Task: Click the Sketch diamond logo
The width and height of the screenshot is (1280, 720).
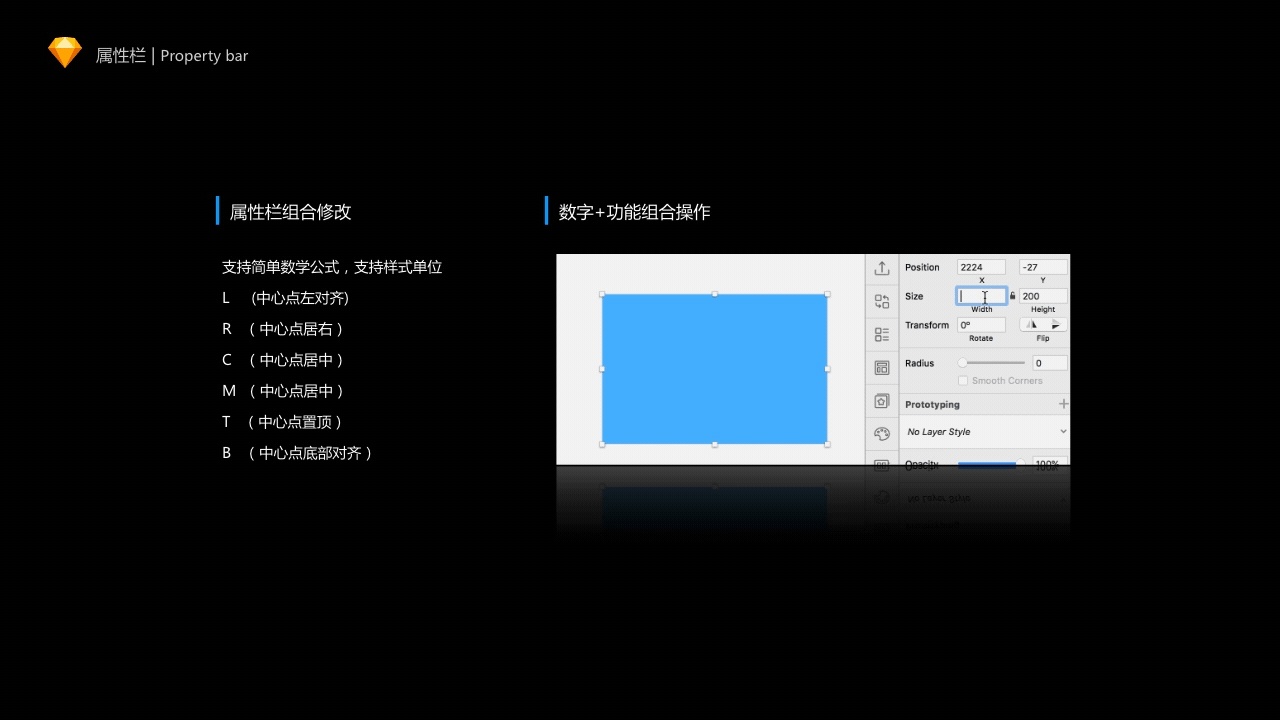Action: click(x=65, y=52)
